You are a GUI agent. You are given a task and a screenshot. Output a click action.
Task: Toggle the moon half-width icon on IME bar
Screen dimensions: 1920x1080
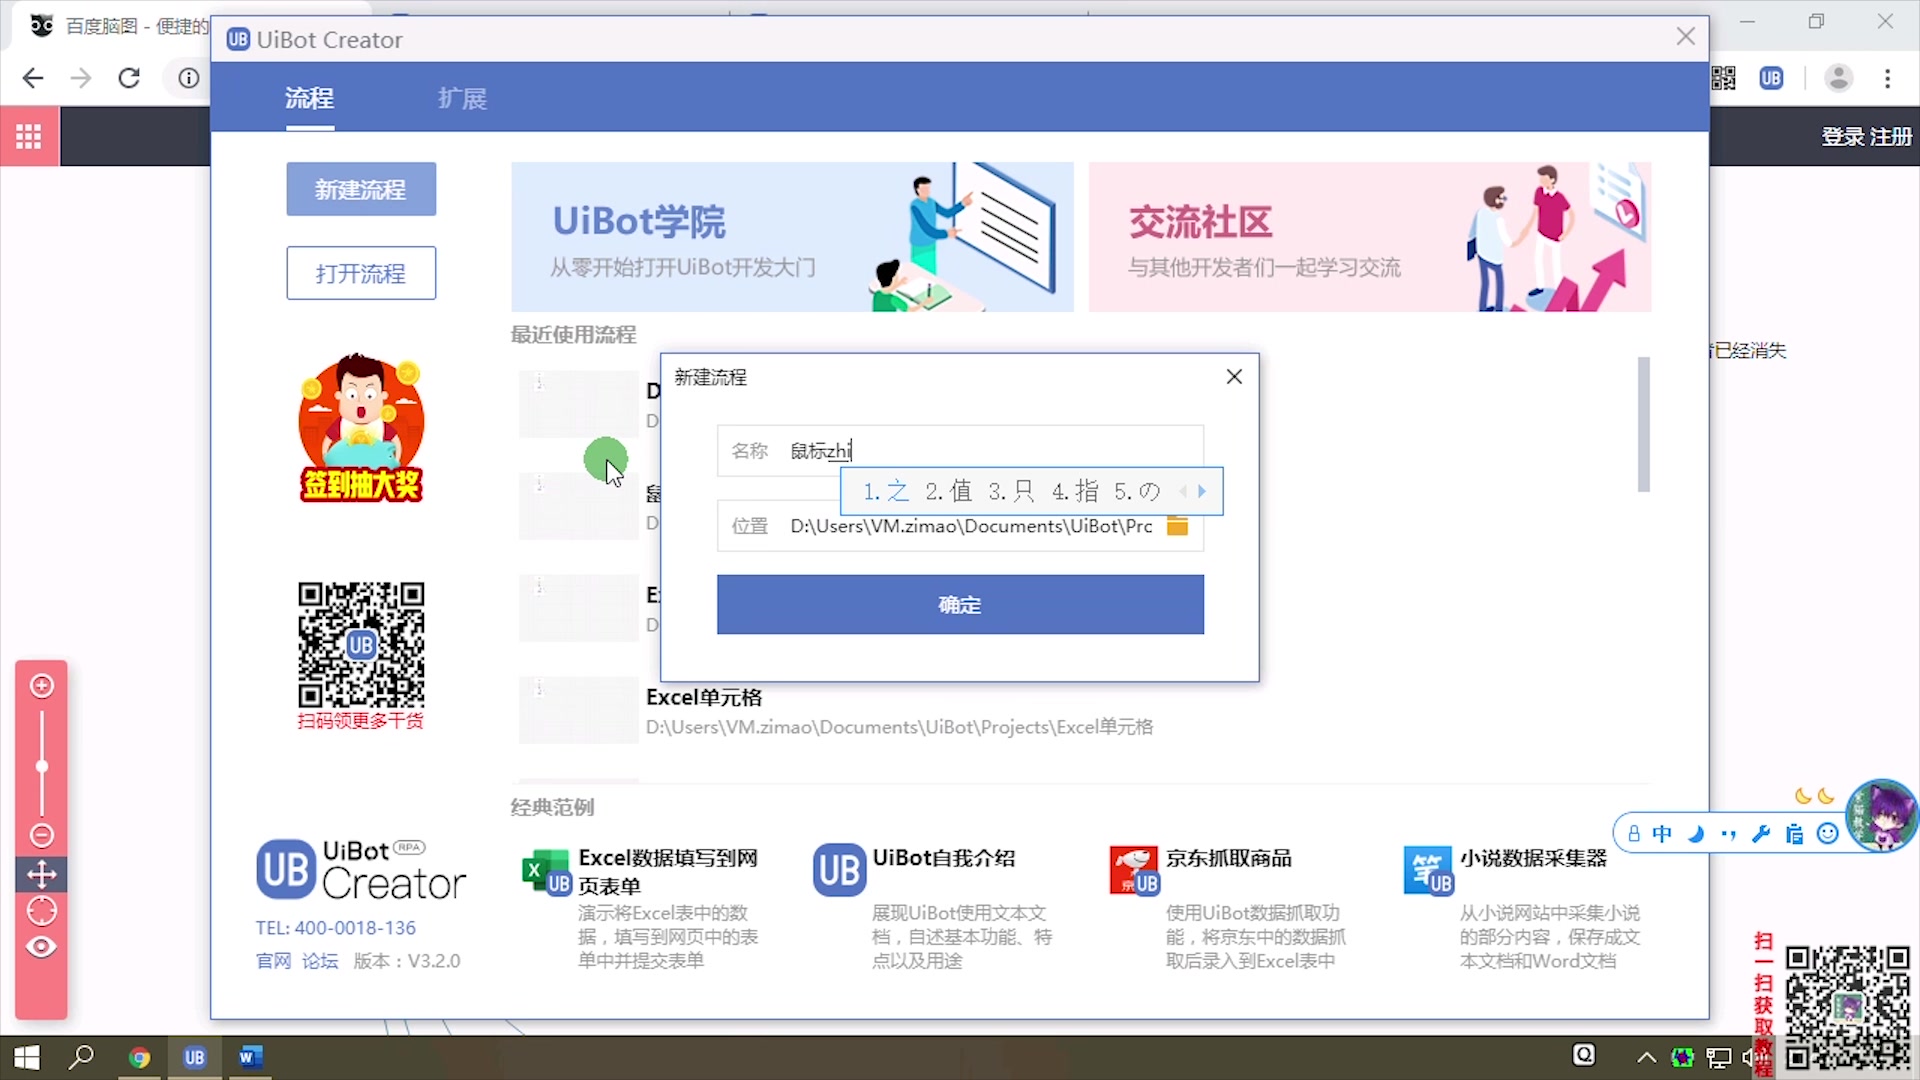click(x=1696, y=834)
